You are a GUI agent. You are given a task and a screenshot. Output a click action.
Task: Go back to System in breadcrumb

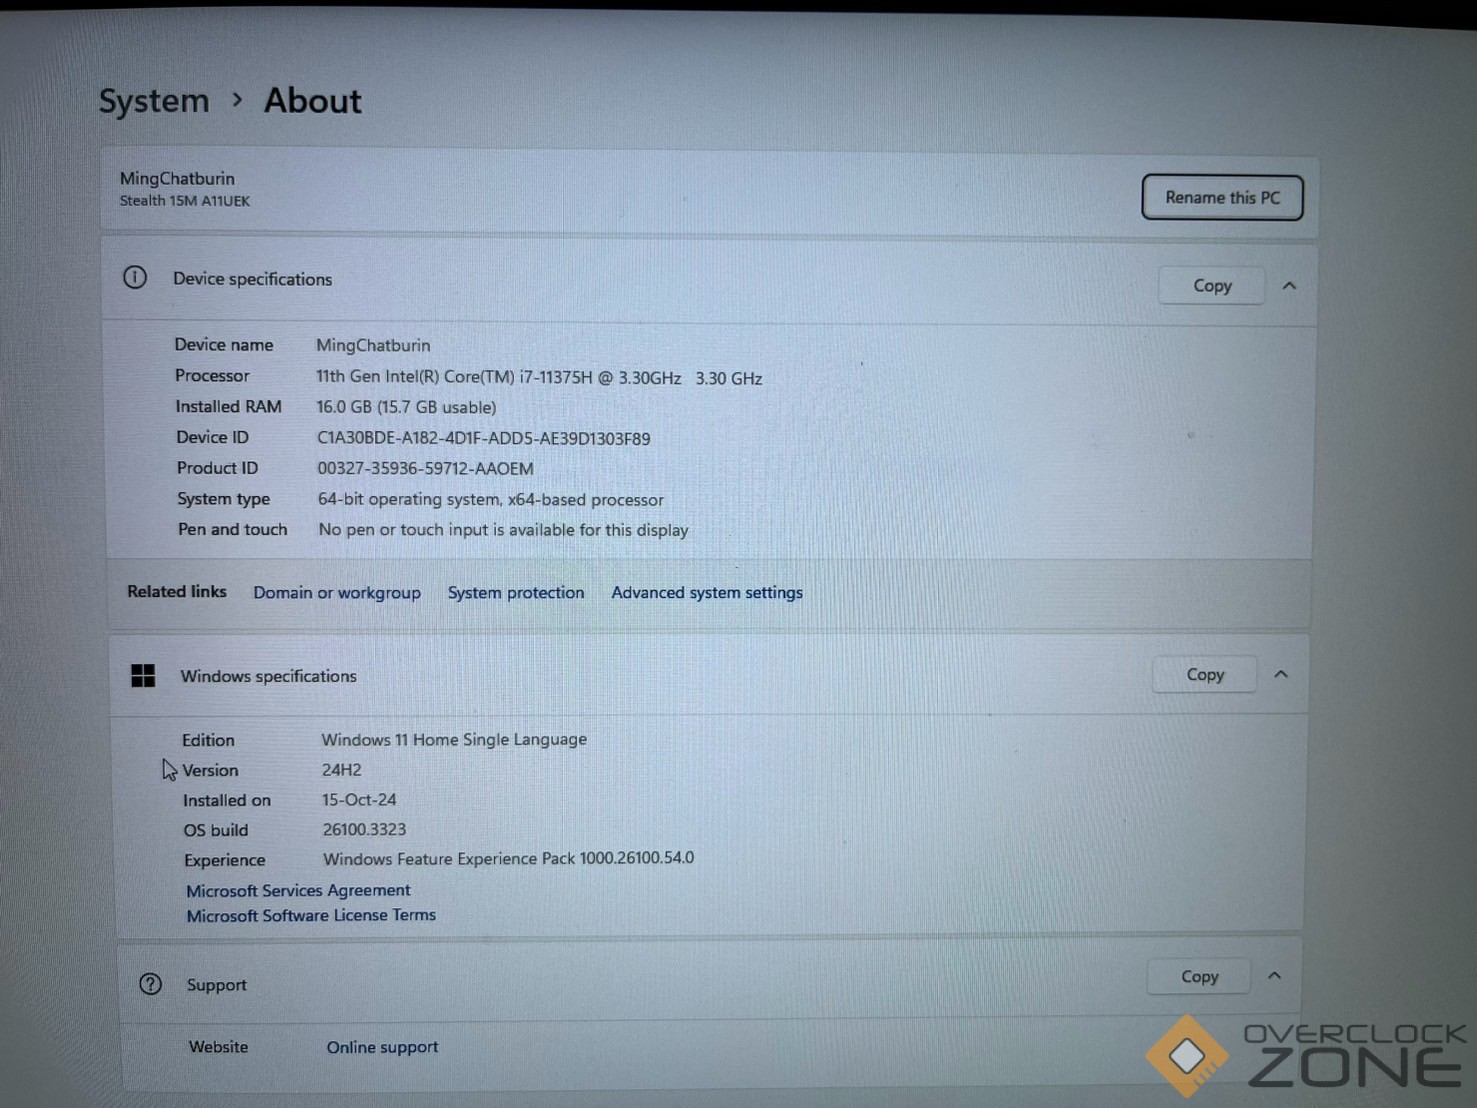tap(154, 101)
